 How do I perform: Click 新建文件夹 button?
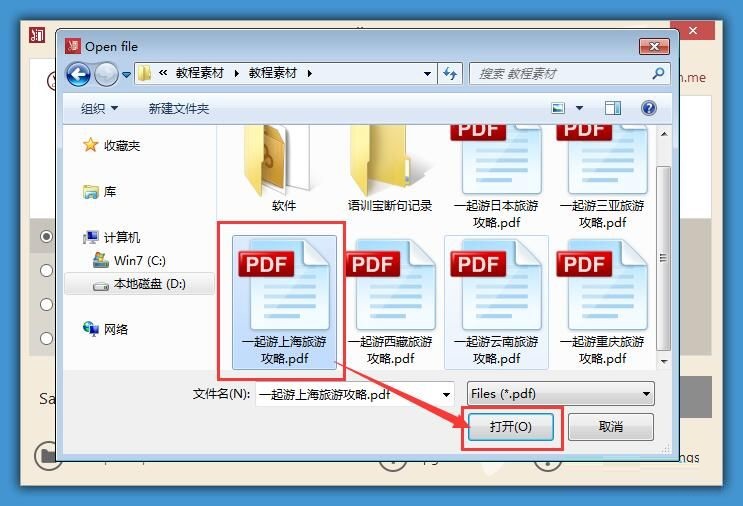179,108
